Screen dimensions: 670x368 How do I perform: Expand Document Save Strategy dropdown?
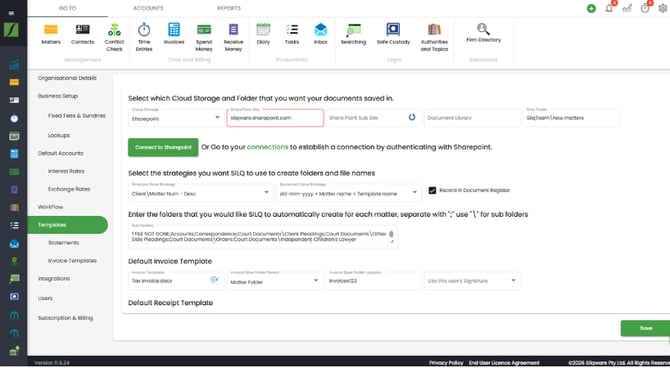click(x=349, y=192)
